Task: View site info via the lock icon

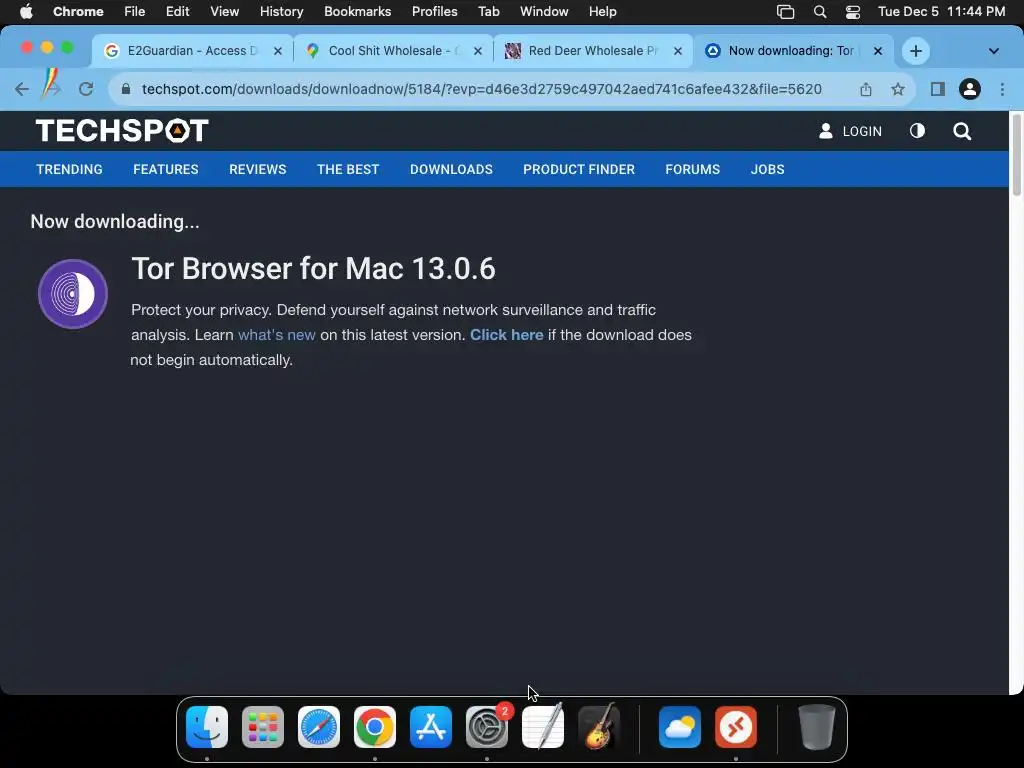Action: (126, 89)
